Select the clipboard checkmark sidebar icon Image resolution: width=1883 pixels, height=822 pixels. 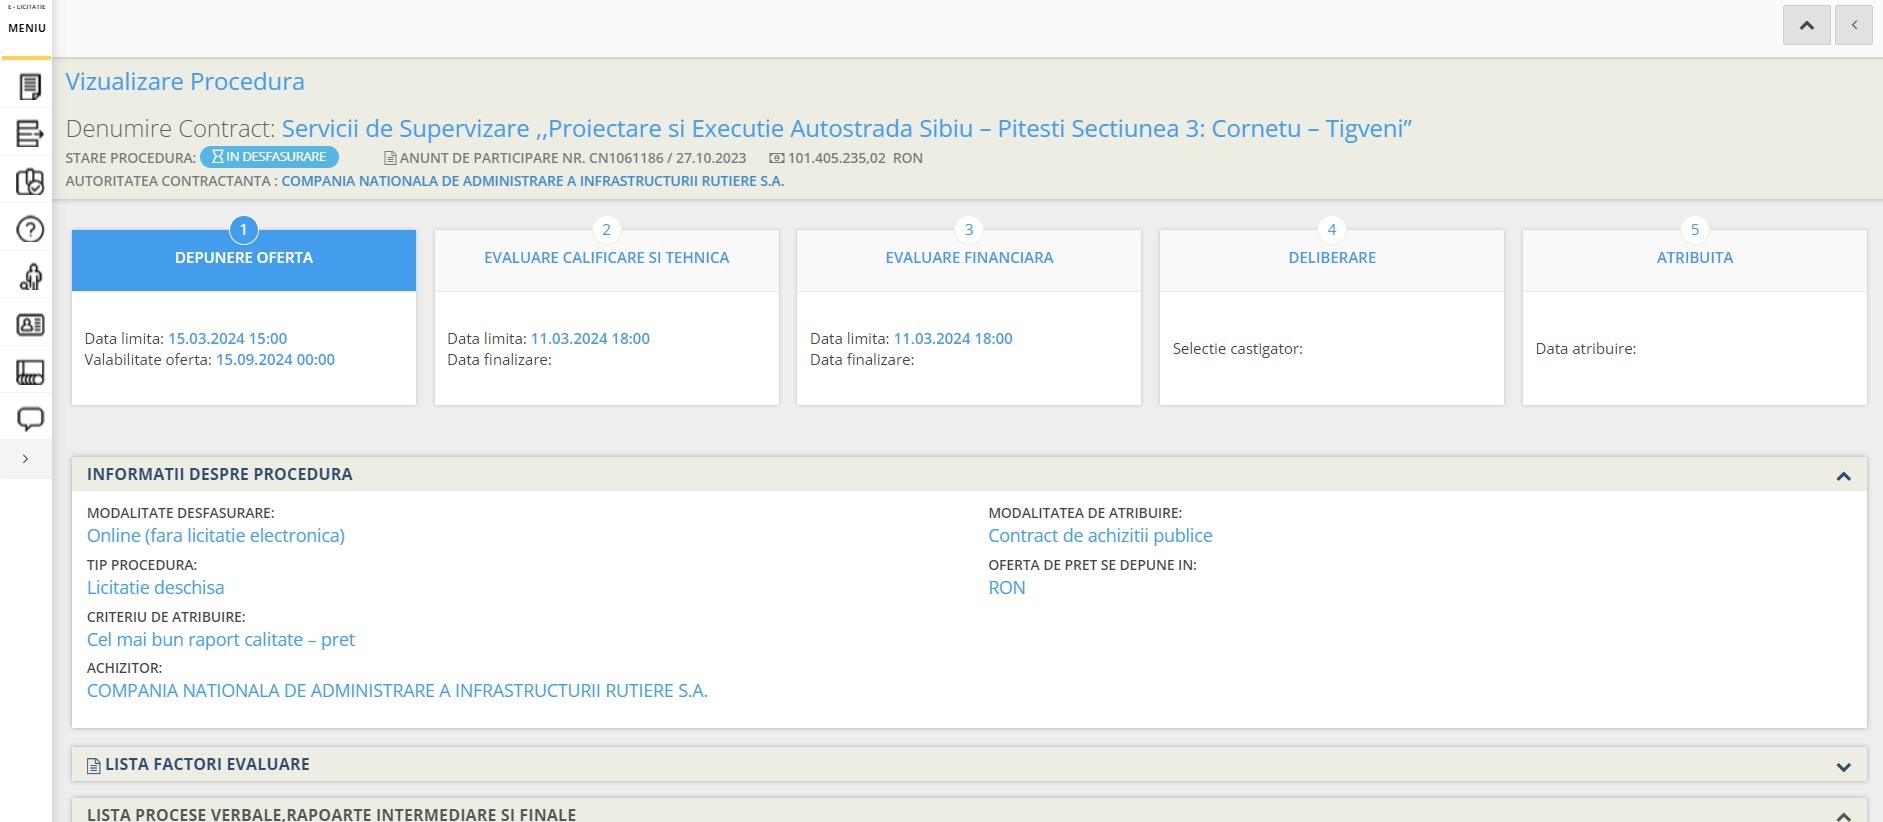[x=30, y=181]
